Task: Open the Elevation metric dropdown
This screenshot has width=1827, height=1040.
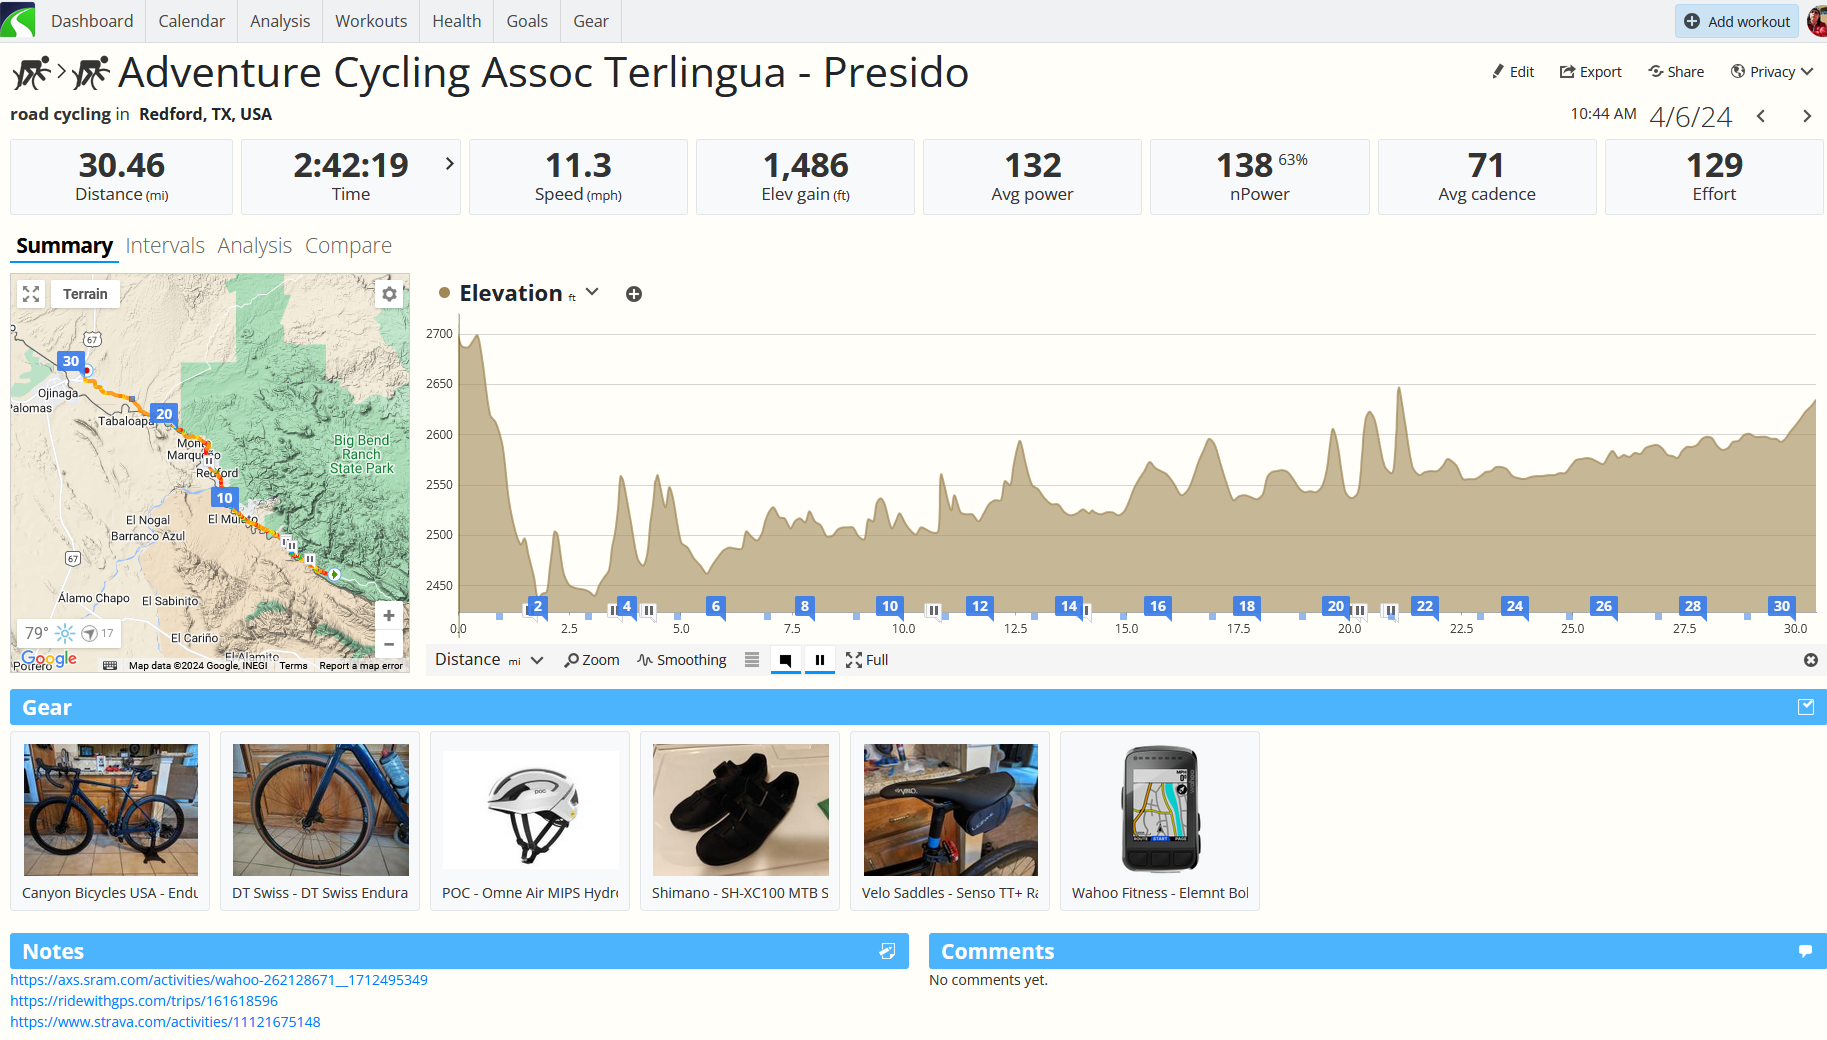Action: (592, 292)
